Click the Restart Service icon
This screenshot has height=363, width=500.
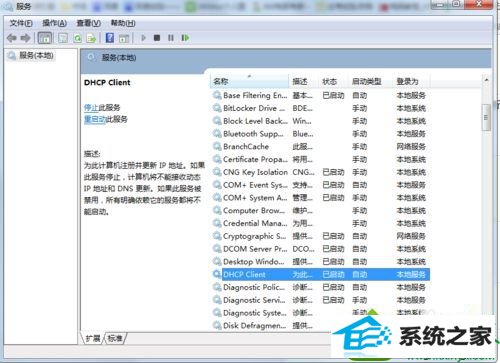185,38
